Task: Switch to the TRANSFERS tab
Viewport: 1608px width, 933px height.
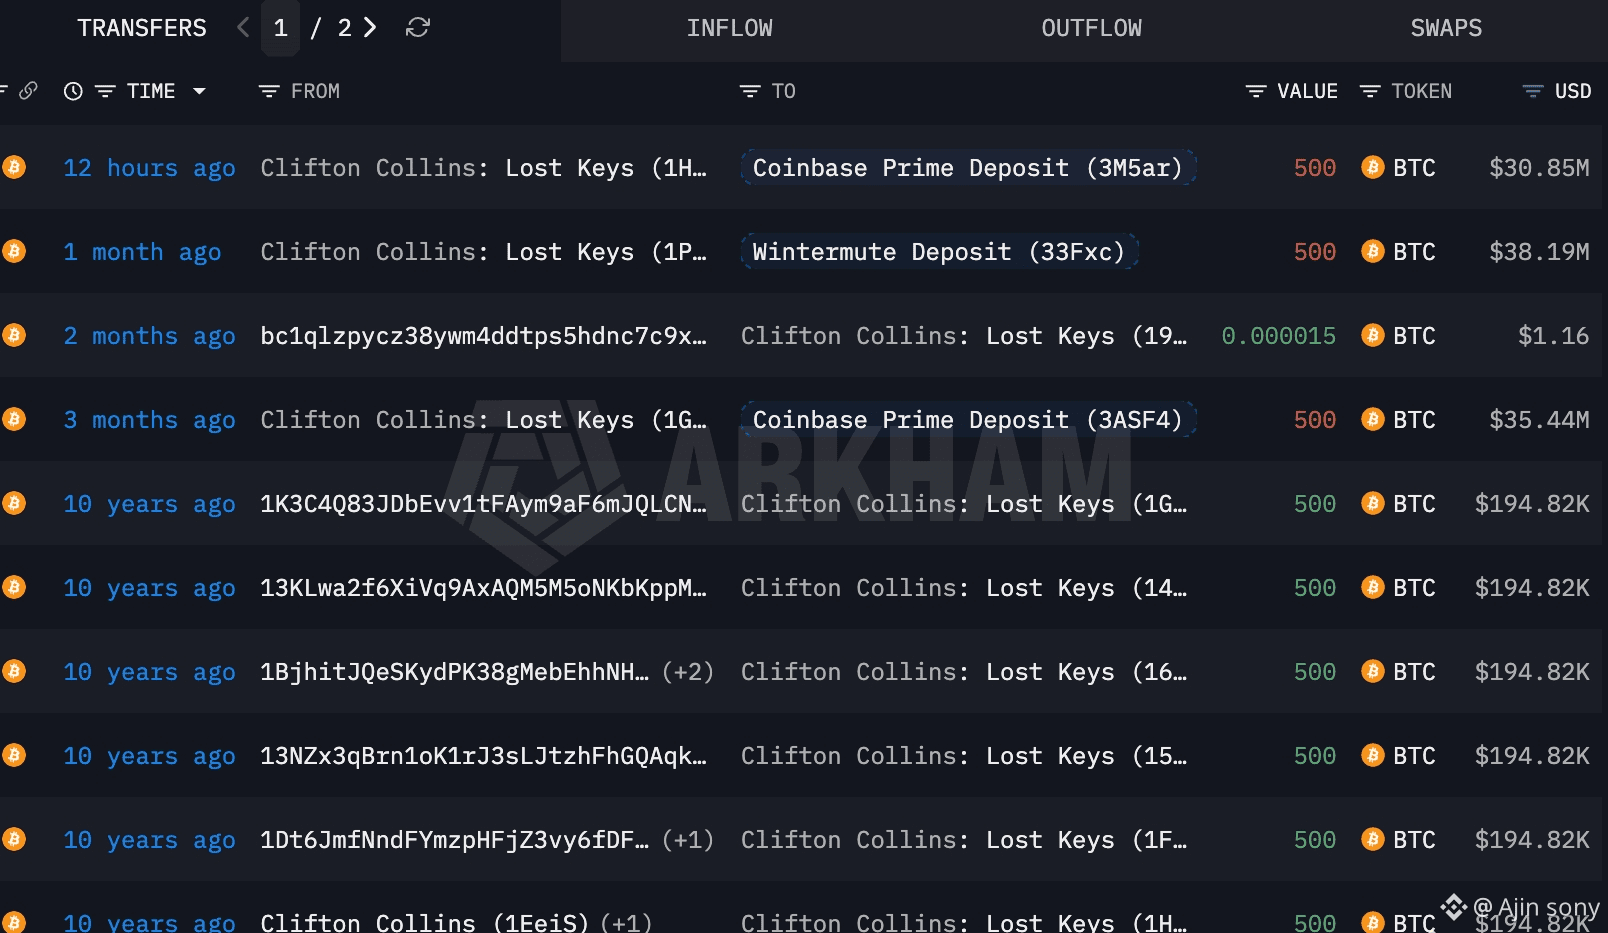Action: point(142,28)
